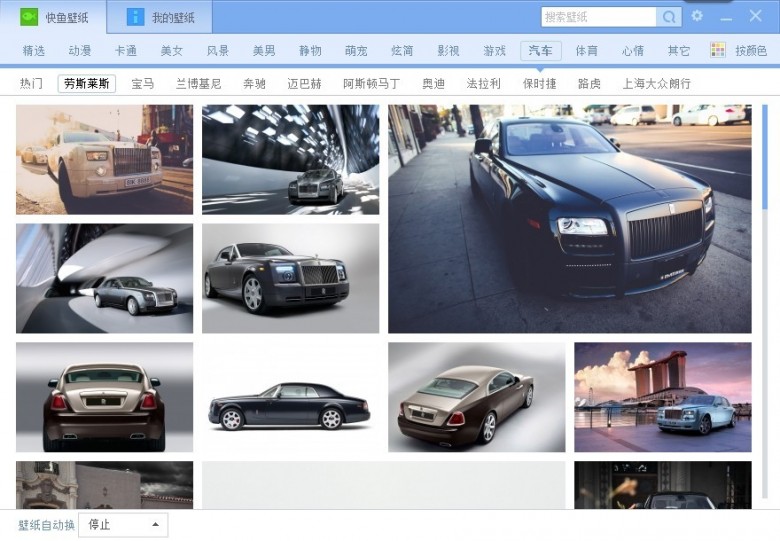Choose the 宝马 subcategory
780x541 pixels.
(143, 84)
